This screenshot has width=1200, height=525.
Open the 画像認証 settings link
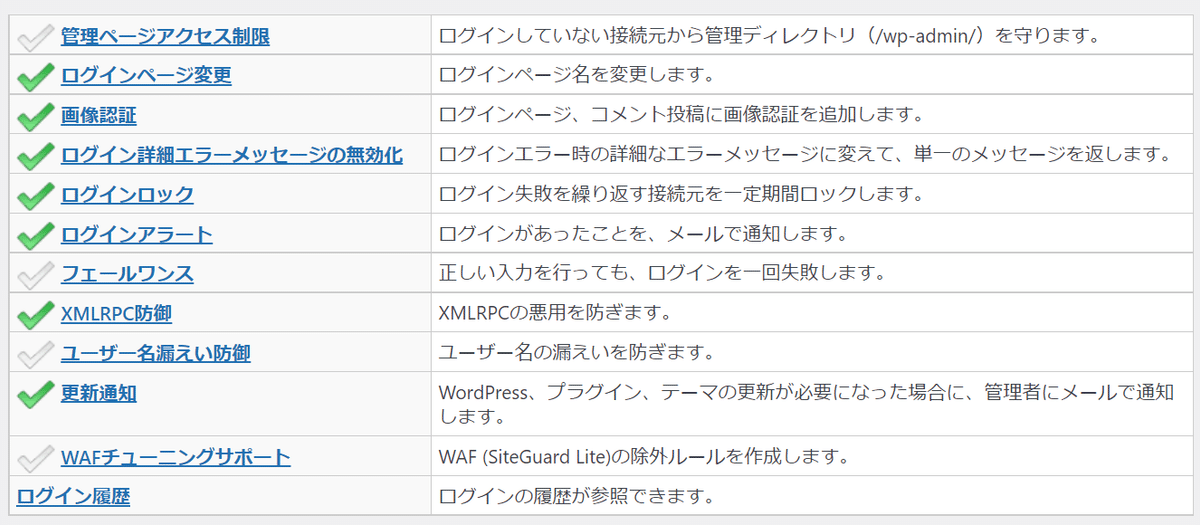pos(99,115)
